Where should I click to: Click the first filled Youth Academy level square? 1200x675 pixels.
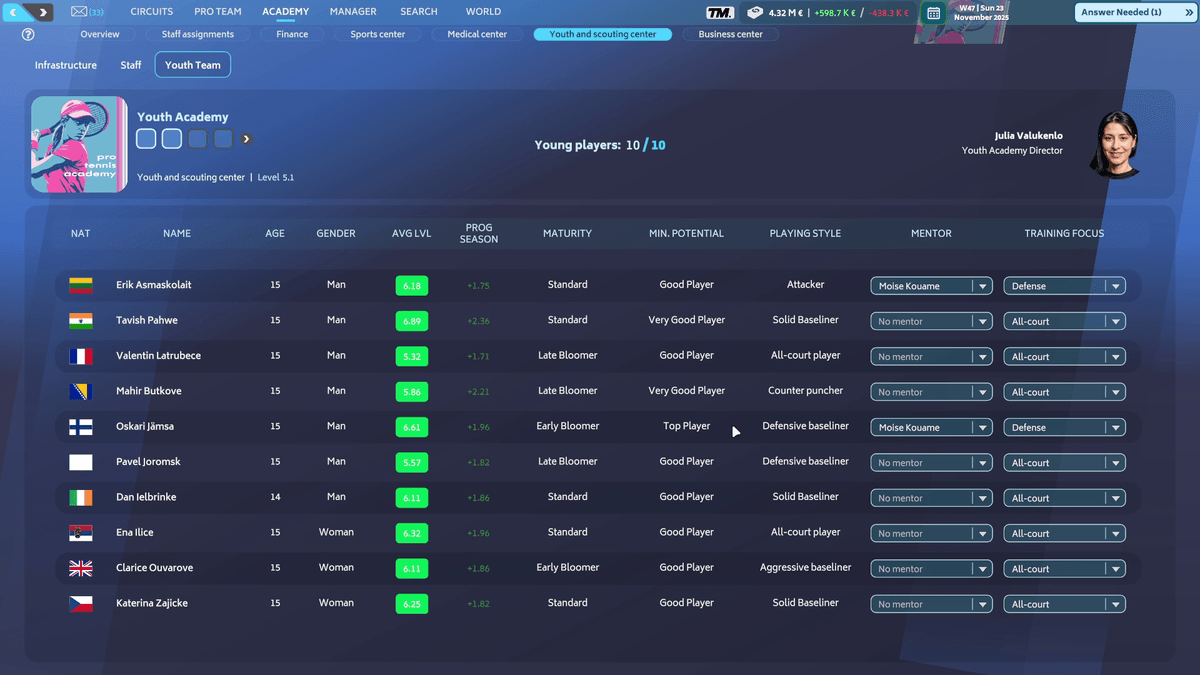[146, 139]
